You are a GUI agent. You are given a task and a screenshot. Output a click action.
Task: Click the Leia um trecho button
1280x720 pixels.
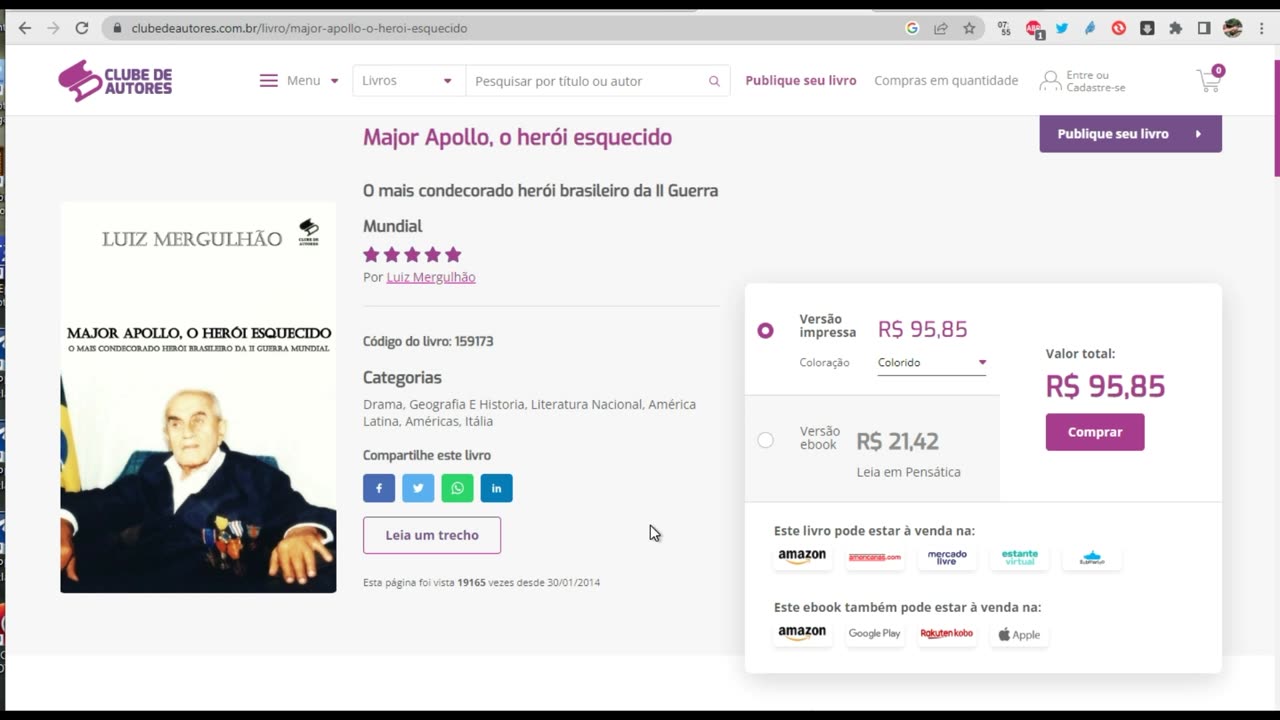[432, 535]
